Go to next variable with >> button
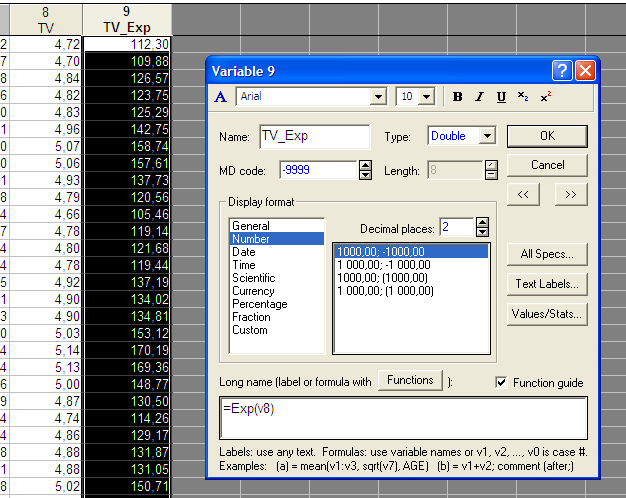This screenshot has width=626, height=498. point(570,194)
